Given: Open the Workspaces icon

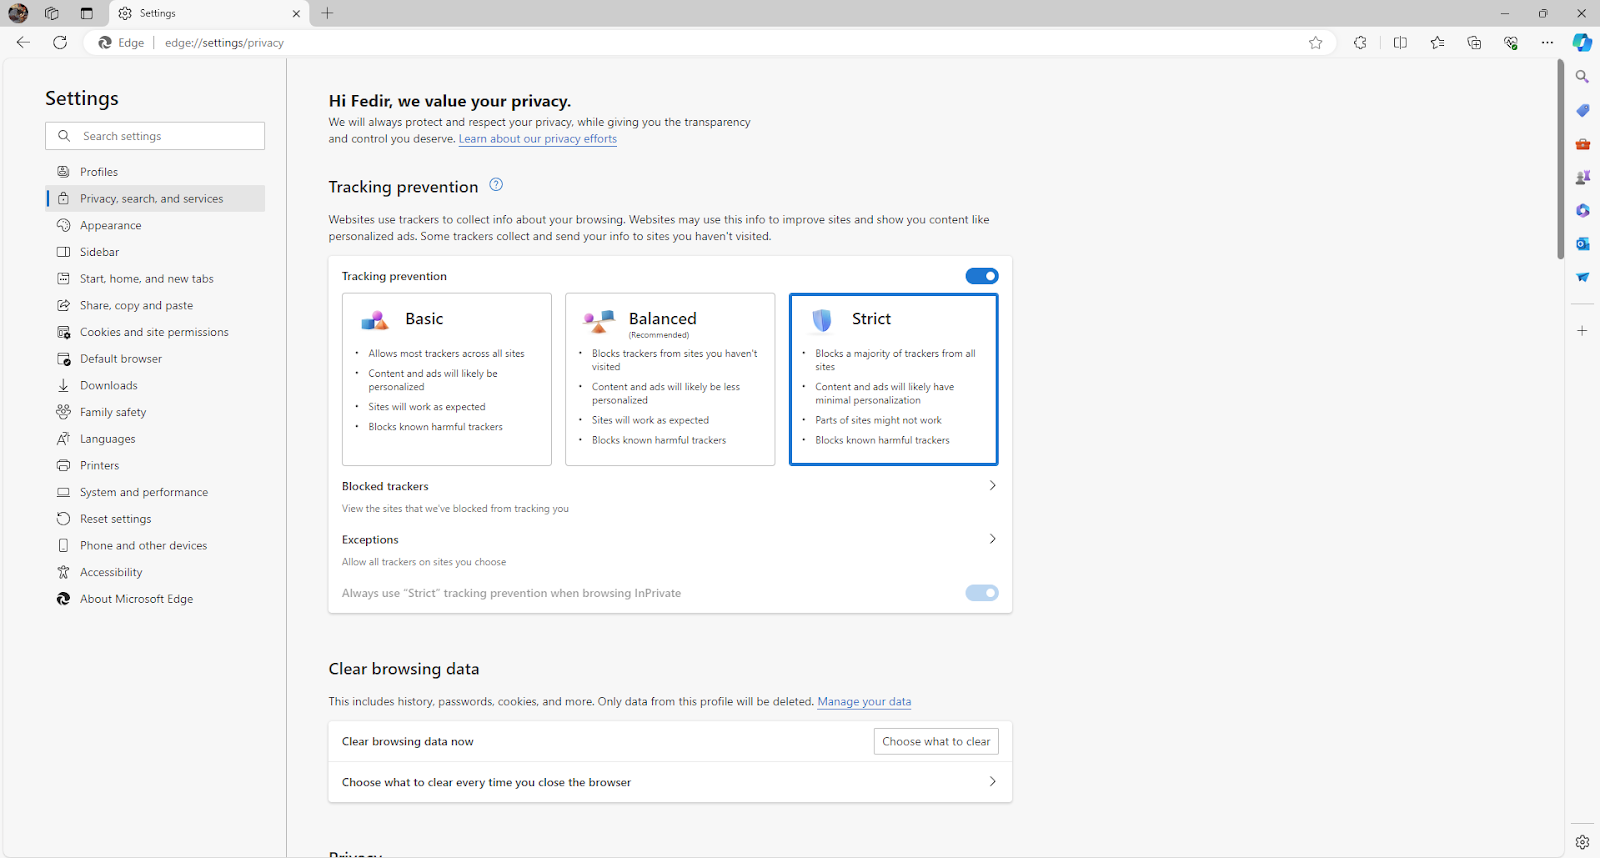Looking at the screenshot, I should point(52,13).
